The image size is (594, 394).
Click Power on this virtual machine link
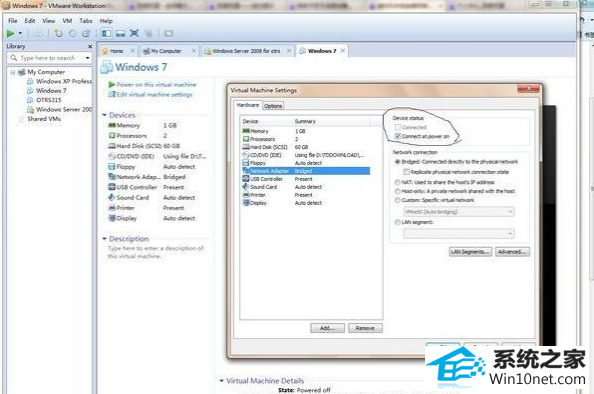pos(153,84)
